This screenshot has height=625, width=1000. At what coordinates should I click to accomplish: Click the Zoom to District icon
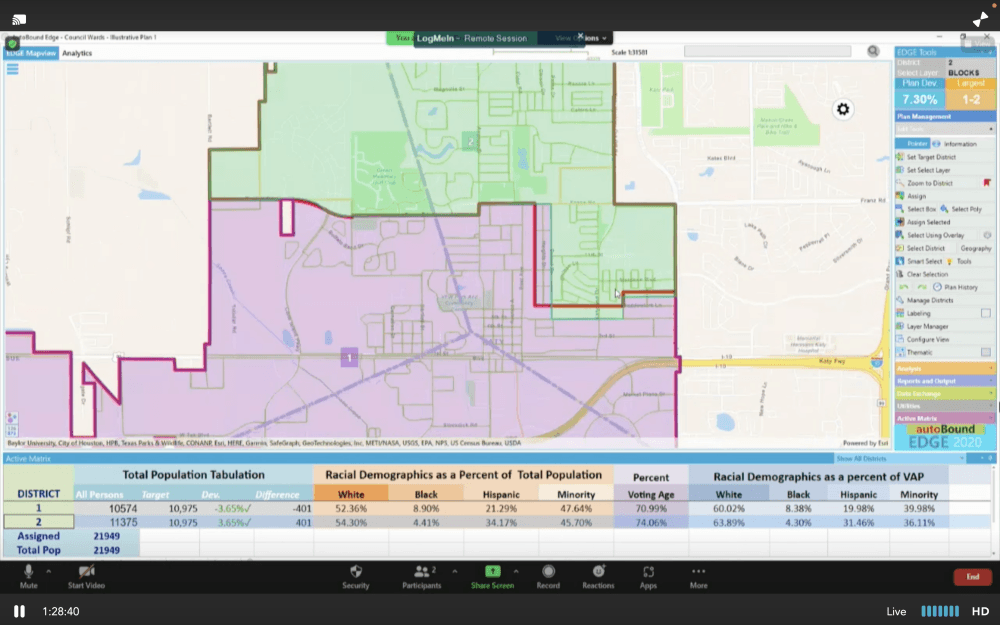[900, 183]
